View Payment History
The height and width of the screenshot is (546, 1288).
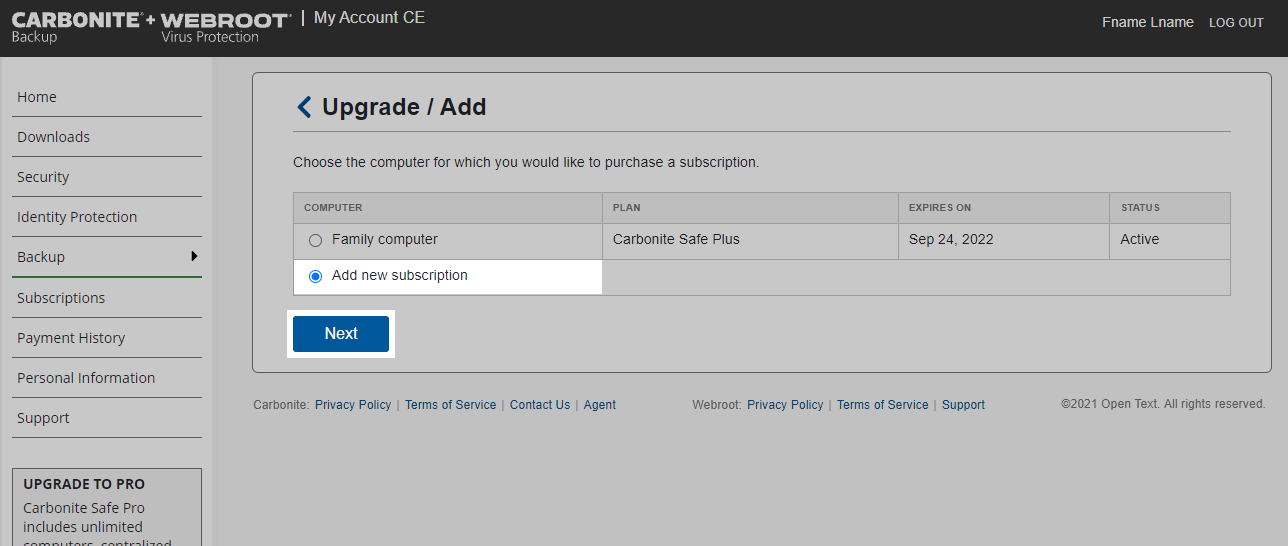click(x=71, y=338)
